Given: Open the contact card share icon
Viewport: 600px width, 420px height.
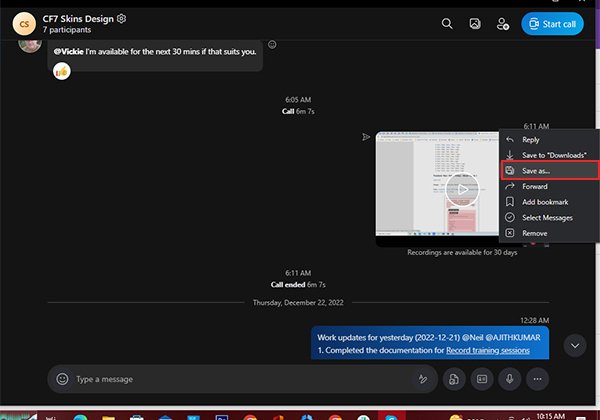Looking at the screenshot, I should click(481, 379).
